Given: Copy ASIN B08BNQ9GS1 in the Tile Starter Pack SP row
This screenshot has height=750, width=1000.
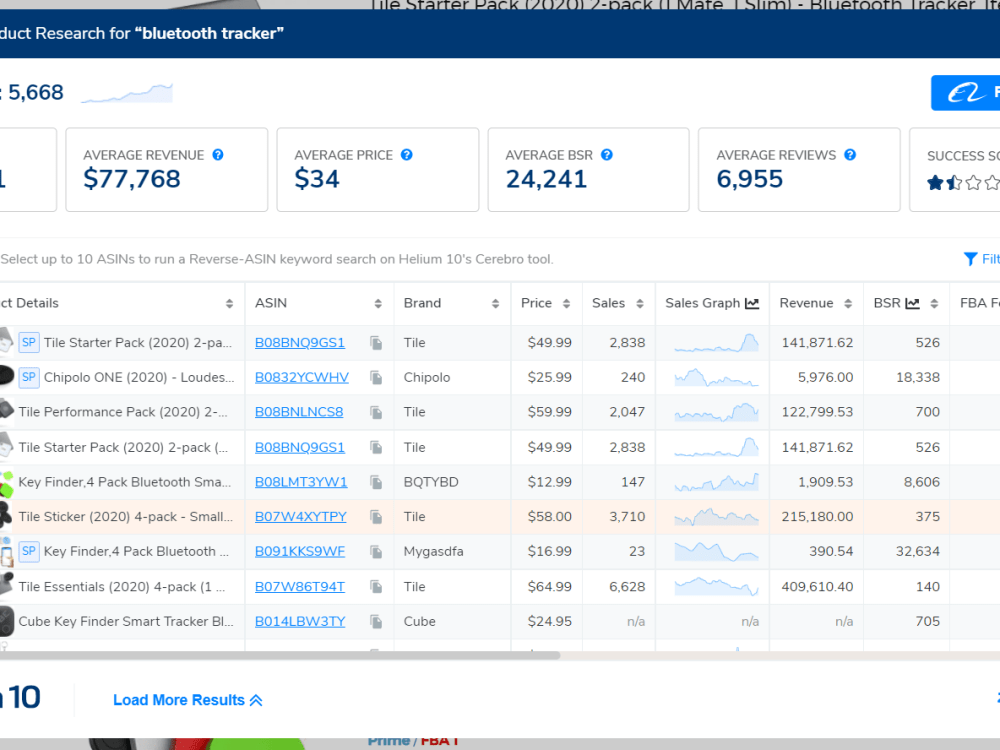Looking at the screenshot, I should pos(376,343).
